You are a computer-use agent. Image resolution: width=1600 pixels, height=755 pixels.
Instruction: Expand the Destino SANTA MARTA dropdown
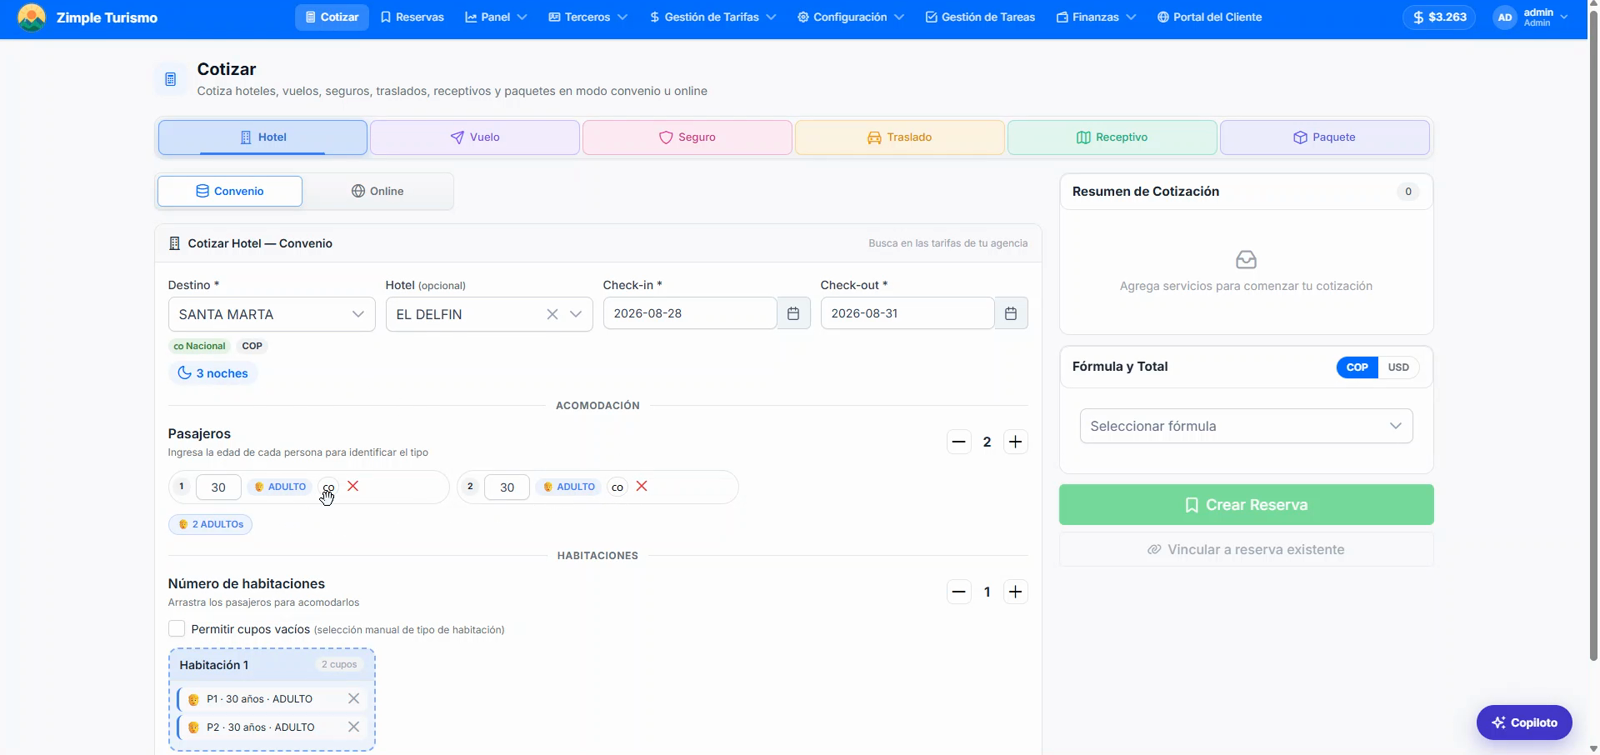pos(272,314)
